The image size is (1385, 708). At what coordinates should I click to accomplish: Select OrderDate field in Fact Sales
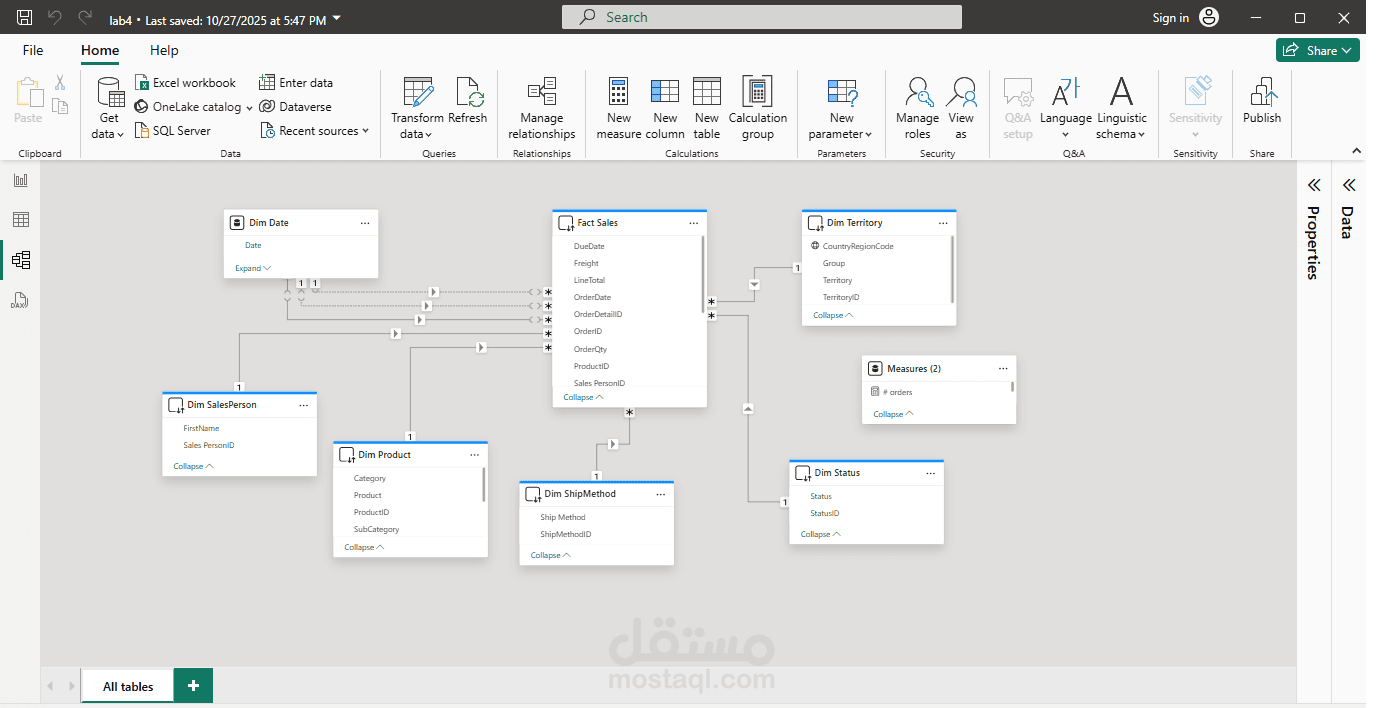point(592,297)
